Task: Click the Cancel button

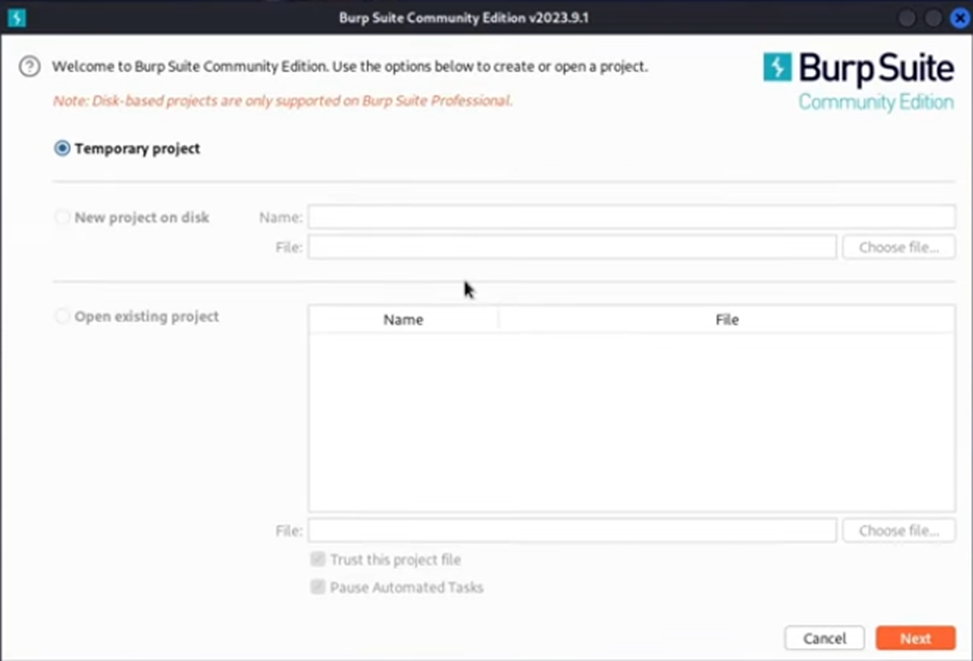Action: (824, 638)
